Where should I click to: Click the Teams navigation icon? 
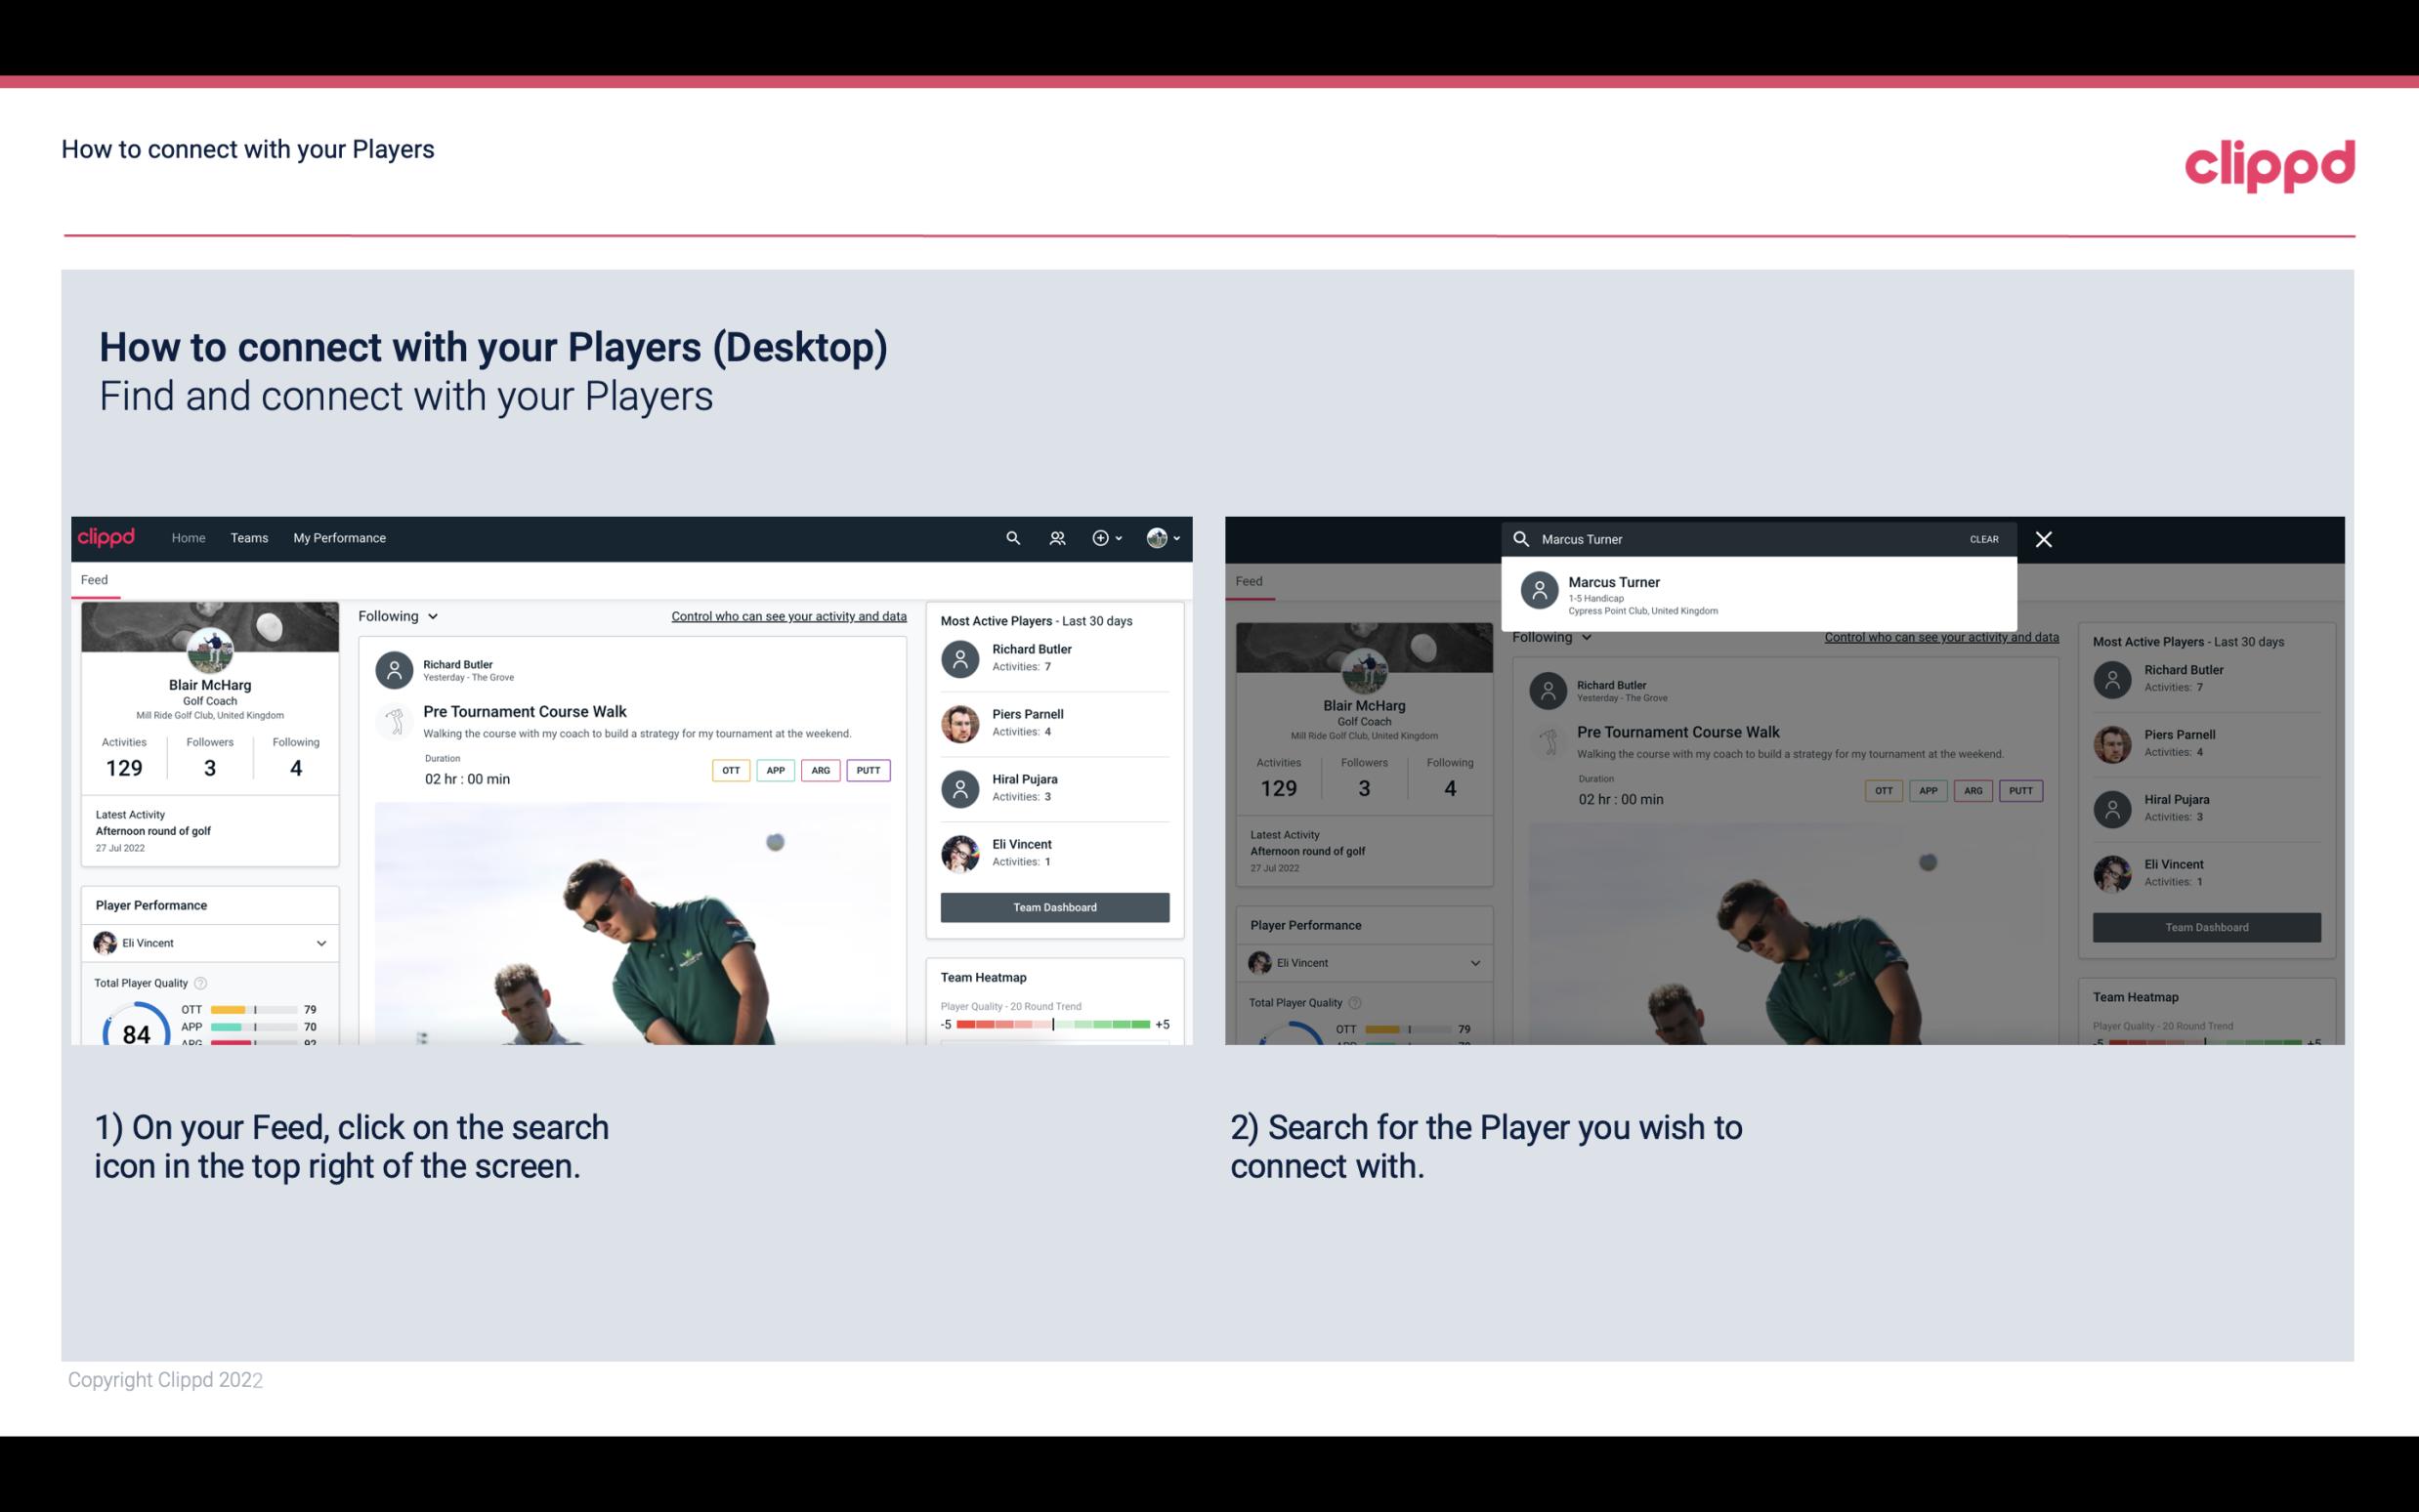pyautogui.click(x=251, y=536)
